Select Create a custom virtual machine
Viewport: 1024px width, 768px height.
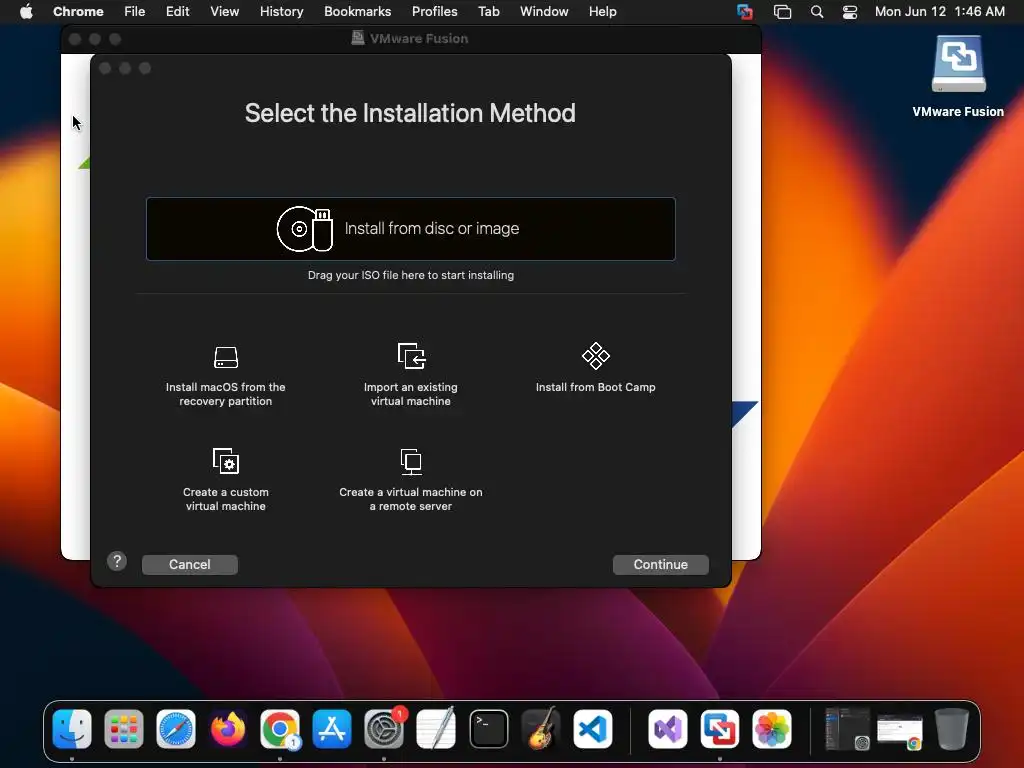tap(225, 480)
